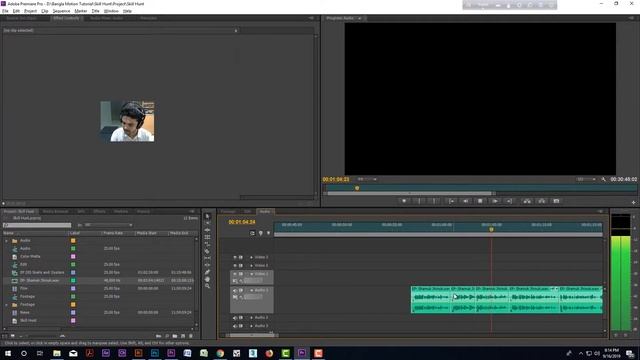Select the Rolling Edit tool
This screenshot has height=360, width=640.
[207, 237]
